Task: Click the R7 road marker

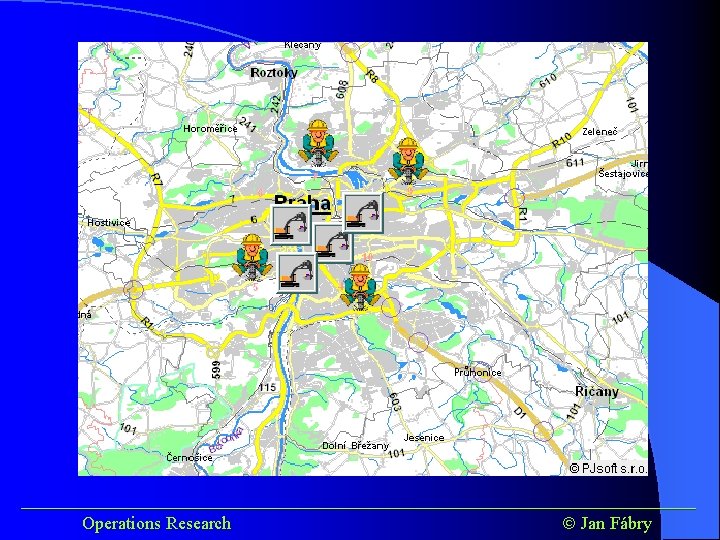Action: (157, 179)
